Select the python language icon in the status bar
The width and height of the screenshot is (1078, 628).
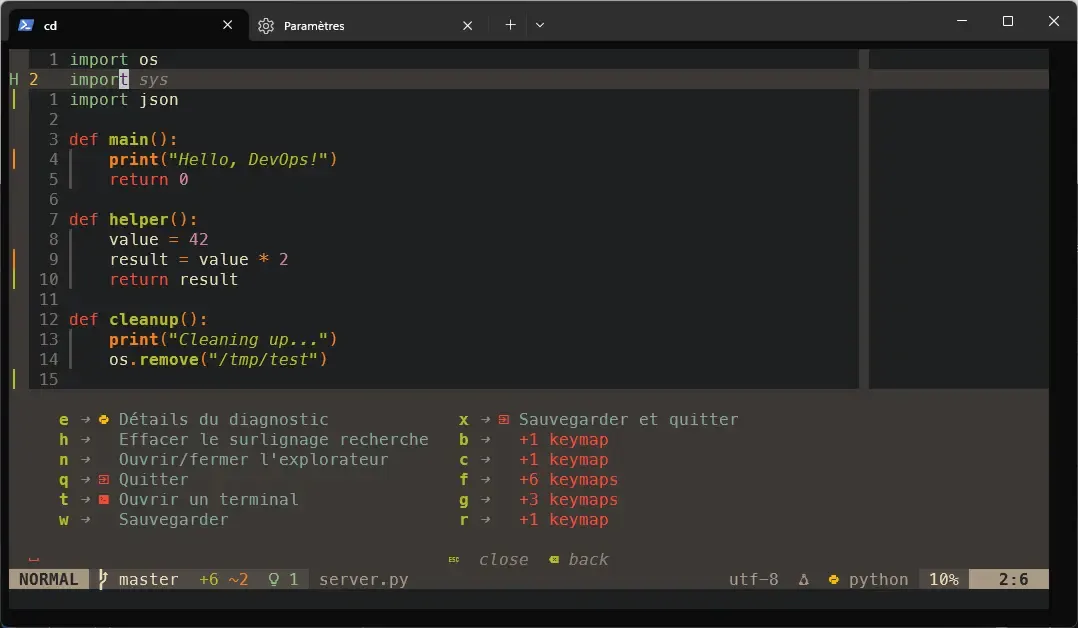(832, 579)
